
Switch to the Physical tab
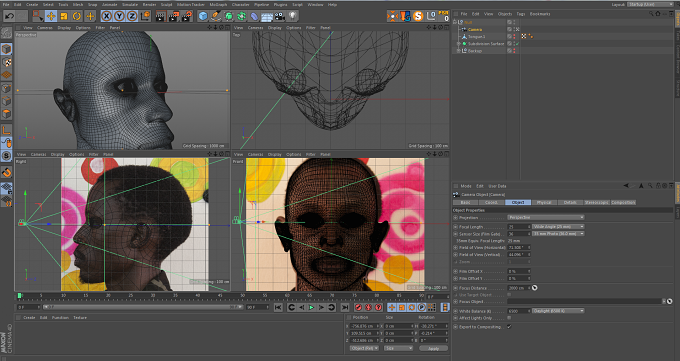[544, 202]
